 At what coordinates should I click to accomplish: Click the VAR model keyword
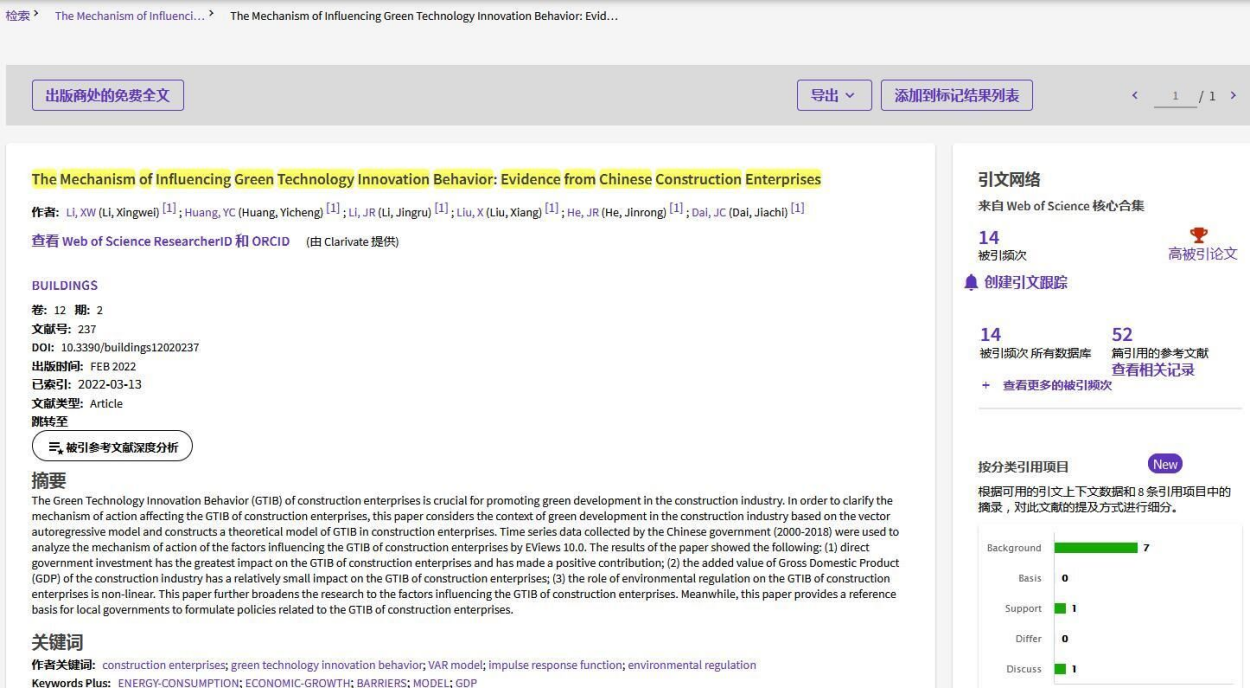coord(455,665)
